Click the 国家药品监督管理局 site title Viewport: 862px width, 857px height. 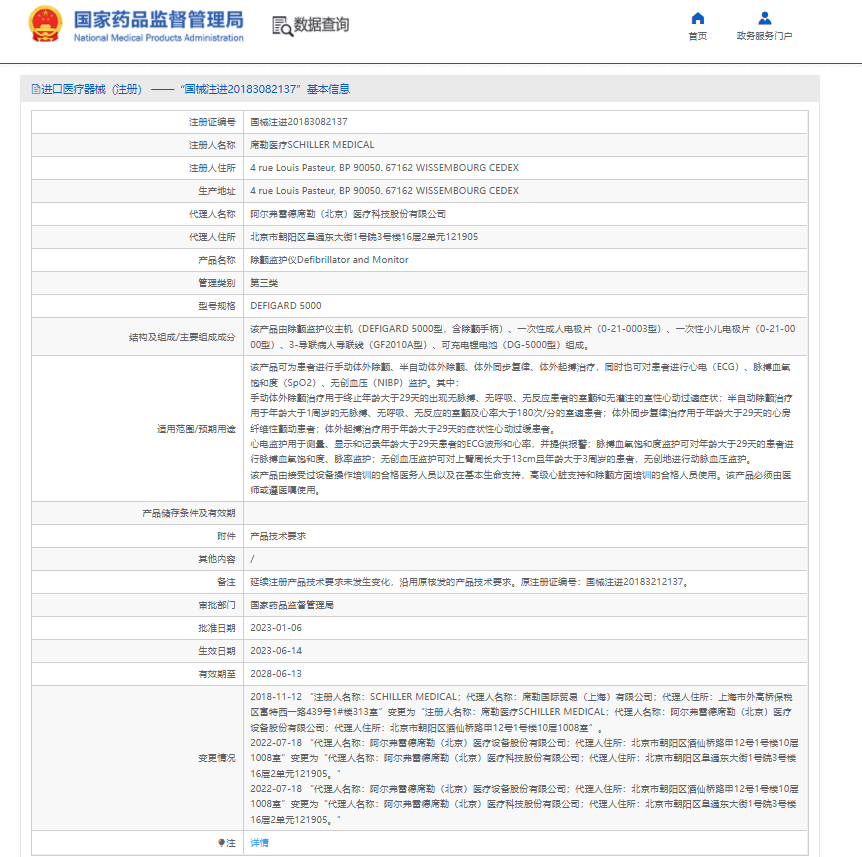(x=158, y=20)
